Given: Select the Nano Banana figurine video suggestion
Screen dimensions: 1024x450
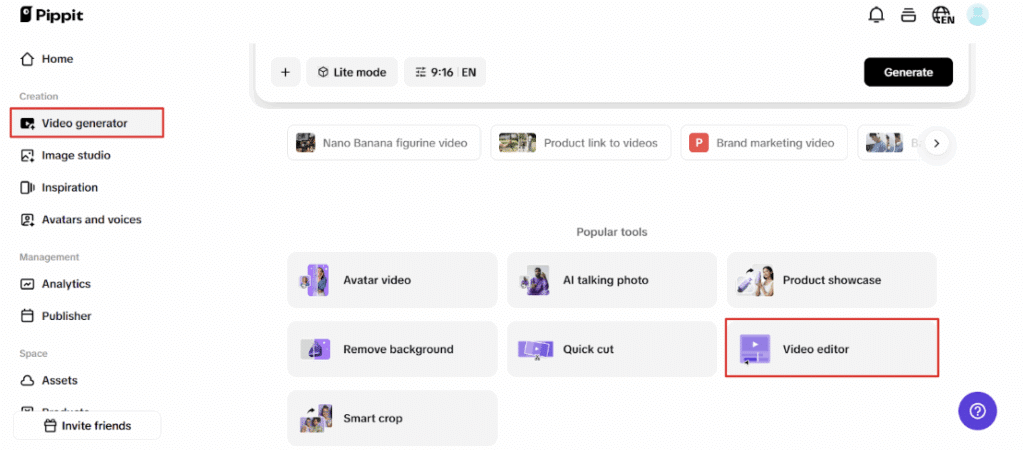Looking at the screenshot, I should 384,143.
